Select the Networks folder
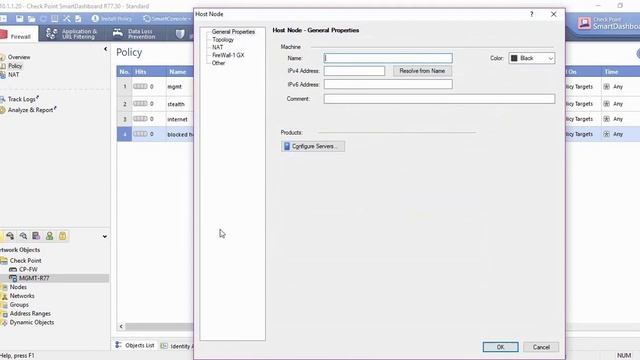This screenshot has height=360, width=640. point(22,296)
